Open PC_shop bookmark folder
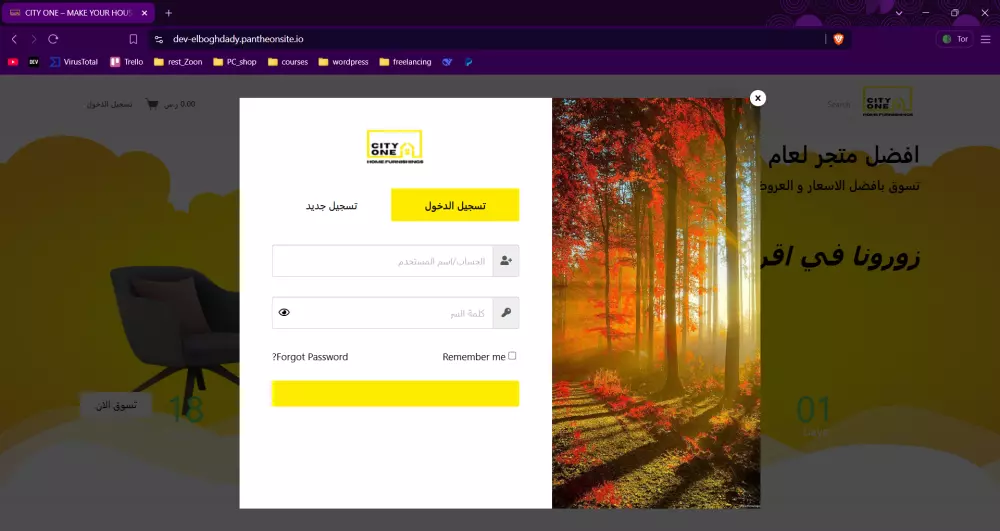 pos(235,62)
